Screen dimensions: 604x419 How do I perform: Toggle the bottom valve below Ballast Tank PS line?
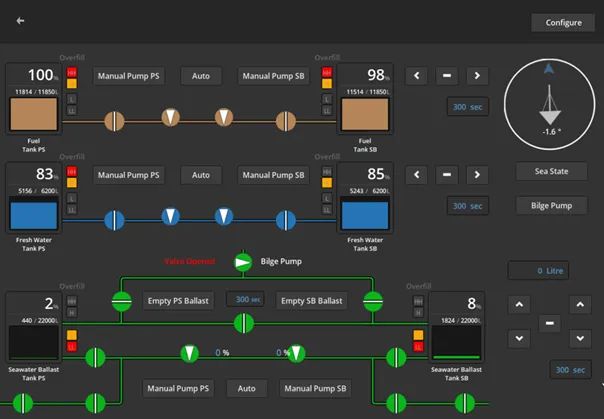[x=95, y=403]
